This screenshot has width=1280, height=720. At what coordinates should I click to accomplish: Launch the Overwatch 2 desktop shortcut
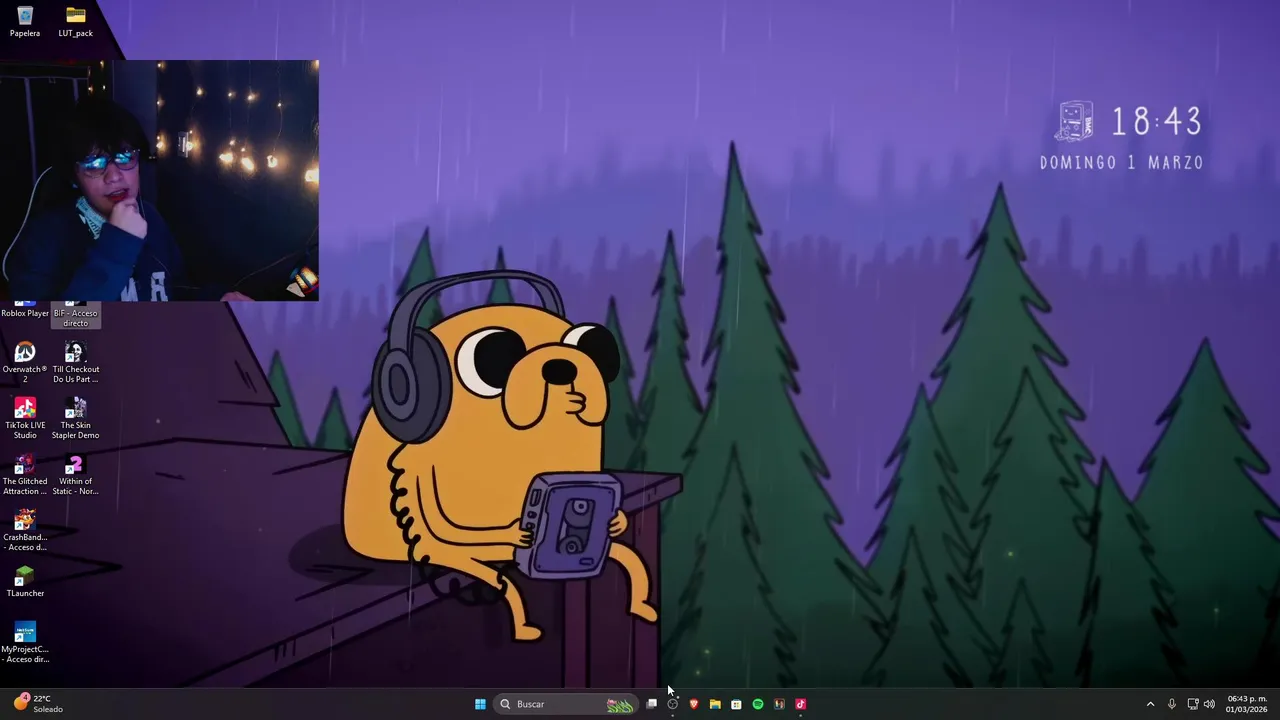click(25, 362)
